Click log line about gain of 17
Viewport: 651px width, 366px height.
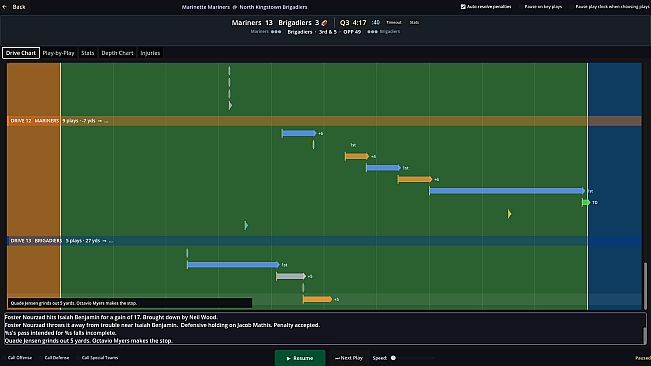(x=111, y=317)
